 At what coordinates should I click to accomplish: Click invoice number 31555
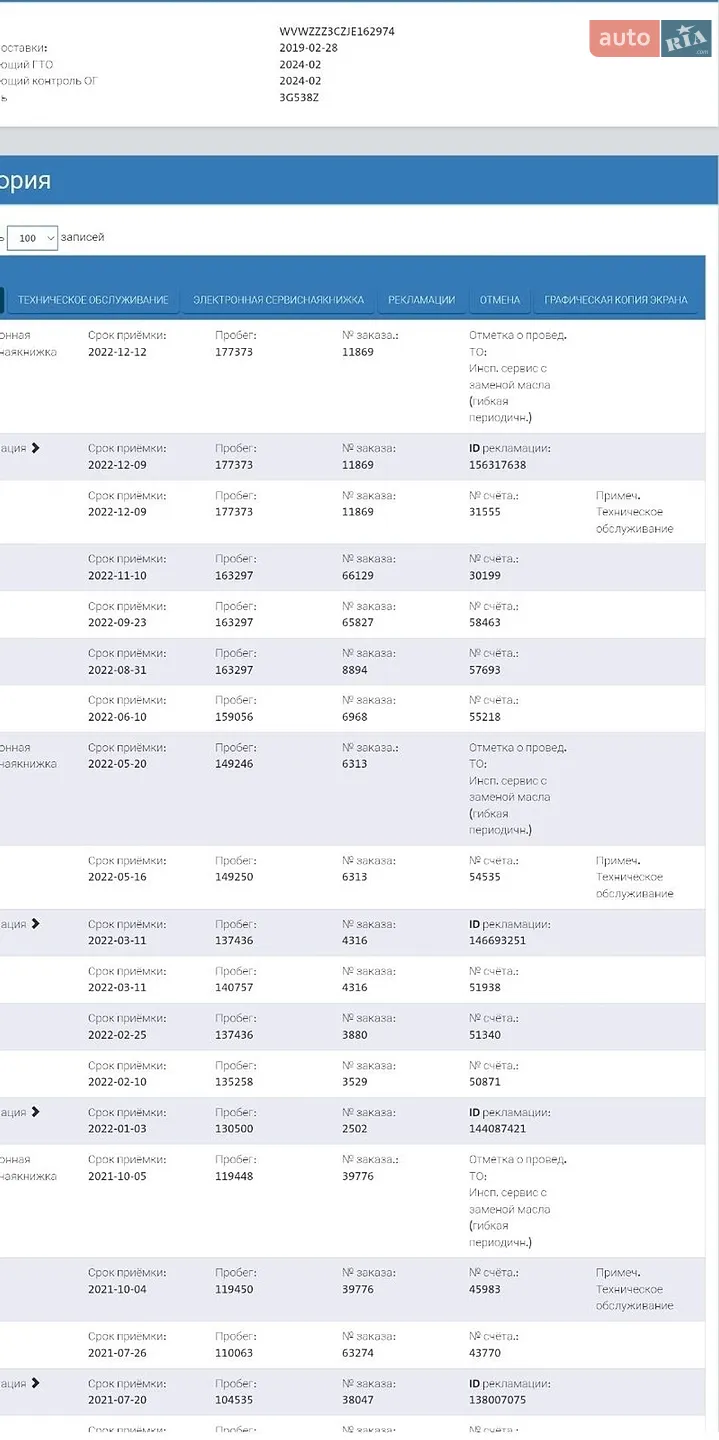pos(485,512)
